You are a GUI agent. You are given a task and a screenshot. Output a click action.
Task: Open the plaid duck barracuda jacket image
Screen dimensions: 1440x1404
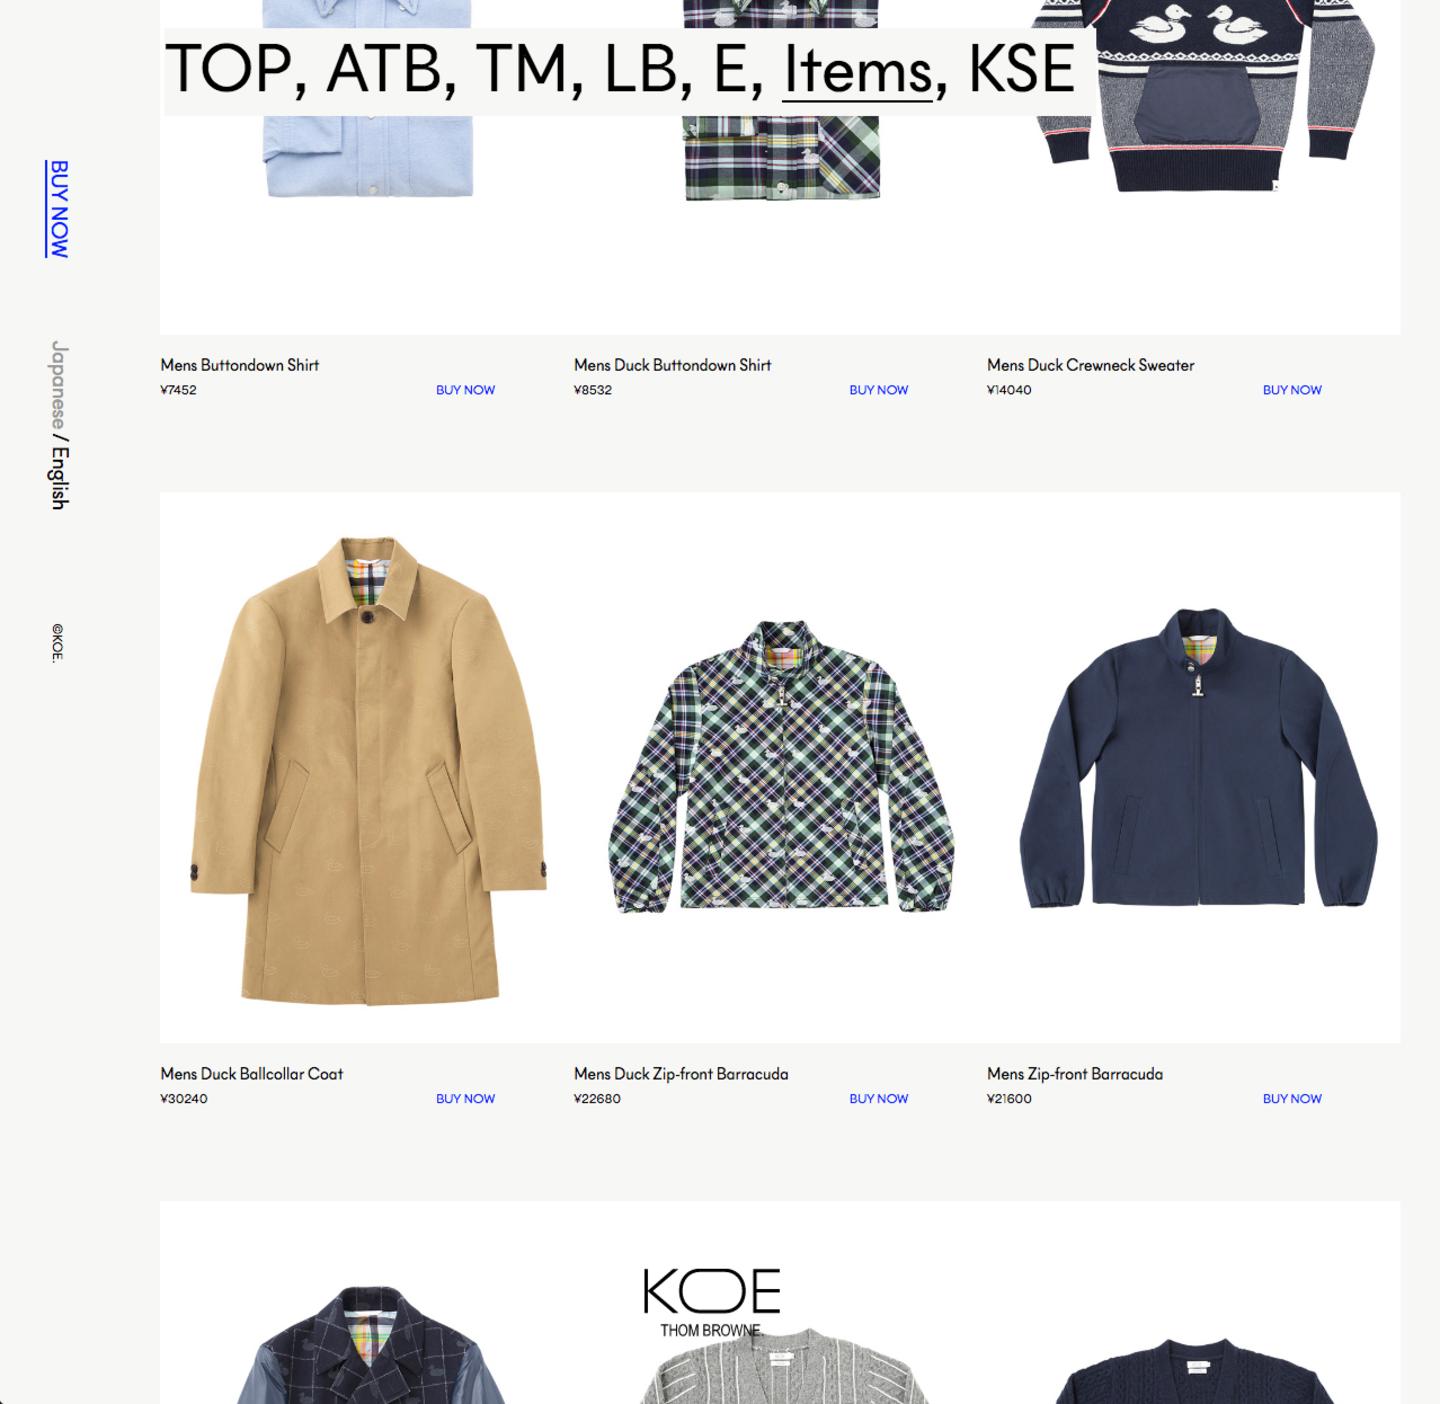click(x=780, y=768)
